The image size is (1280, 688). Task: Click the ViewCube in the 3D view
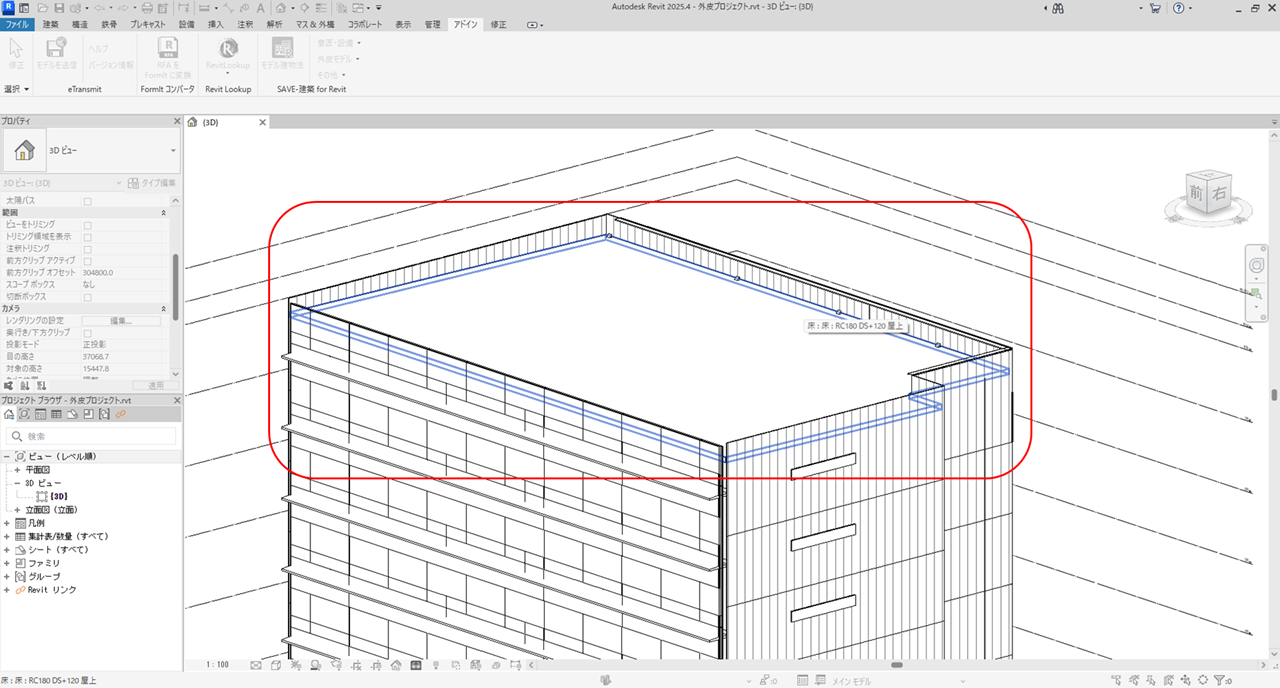click(1208, 191)
